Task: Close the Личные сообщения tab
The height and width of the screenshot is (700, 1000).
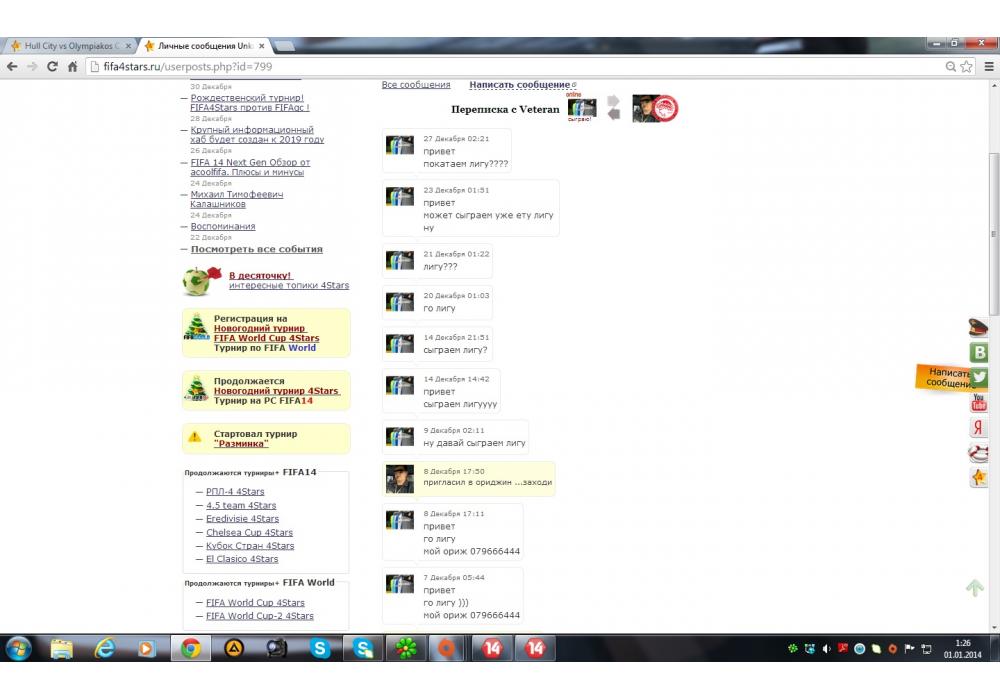Action: 262,46
